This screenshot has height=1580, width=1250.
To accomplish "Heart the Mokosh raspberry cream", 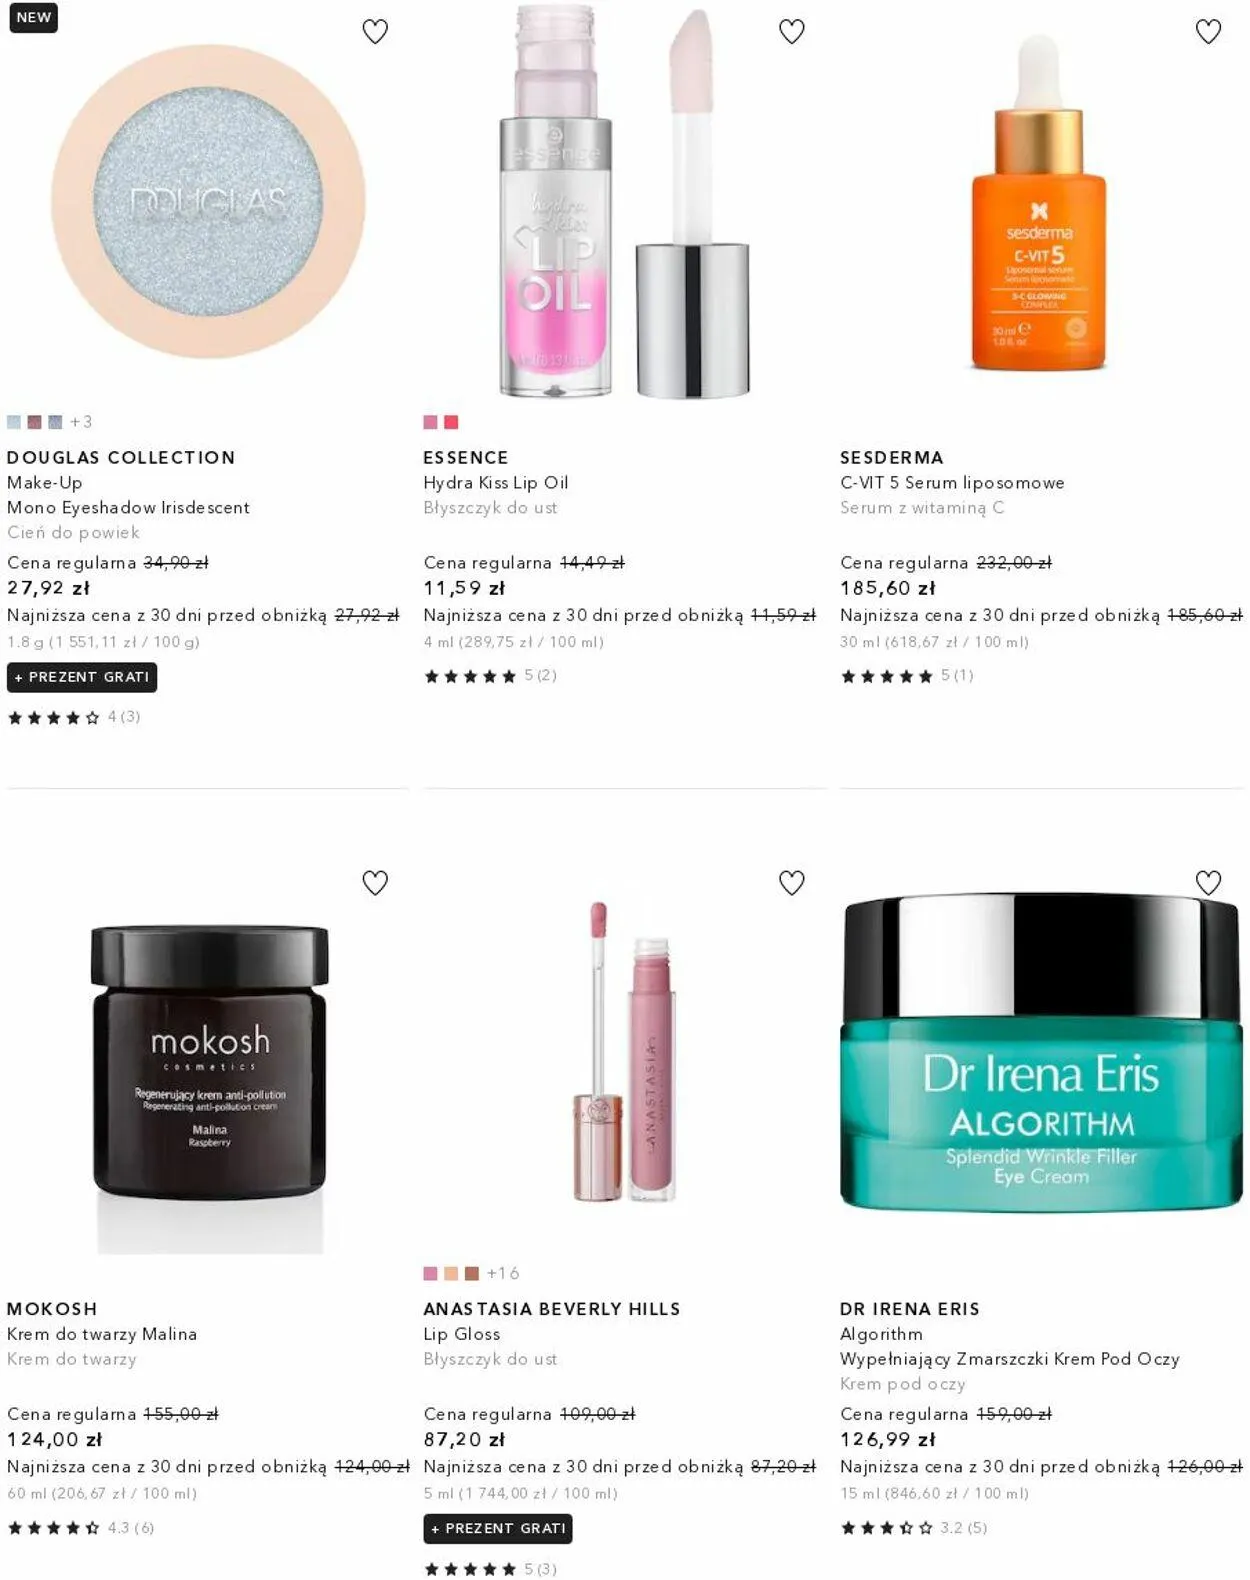I will click(375, 883).
